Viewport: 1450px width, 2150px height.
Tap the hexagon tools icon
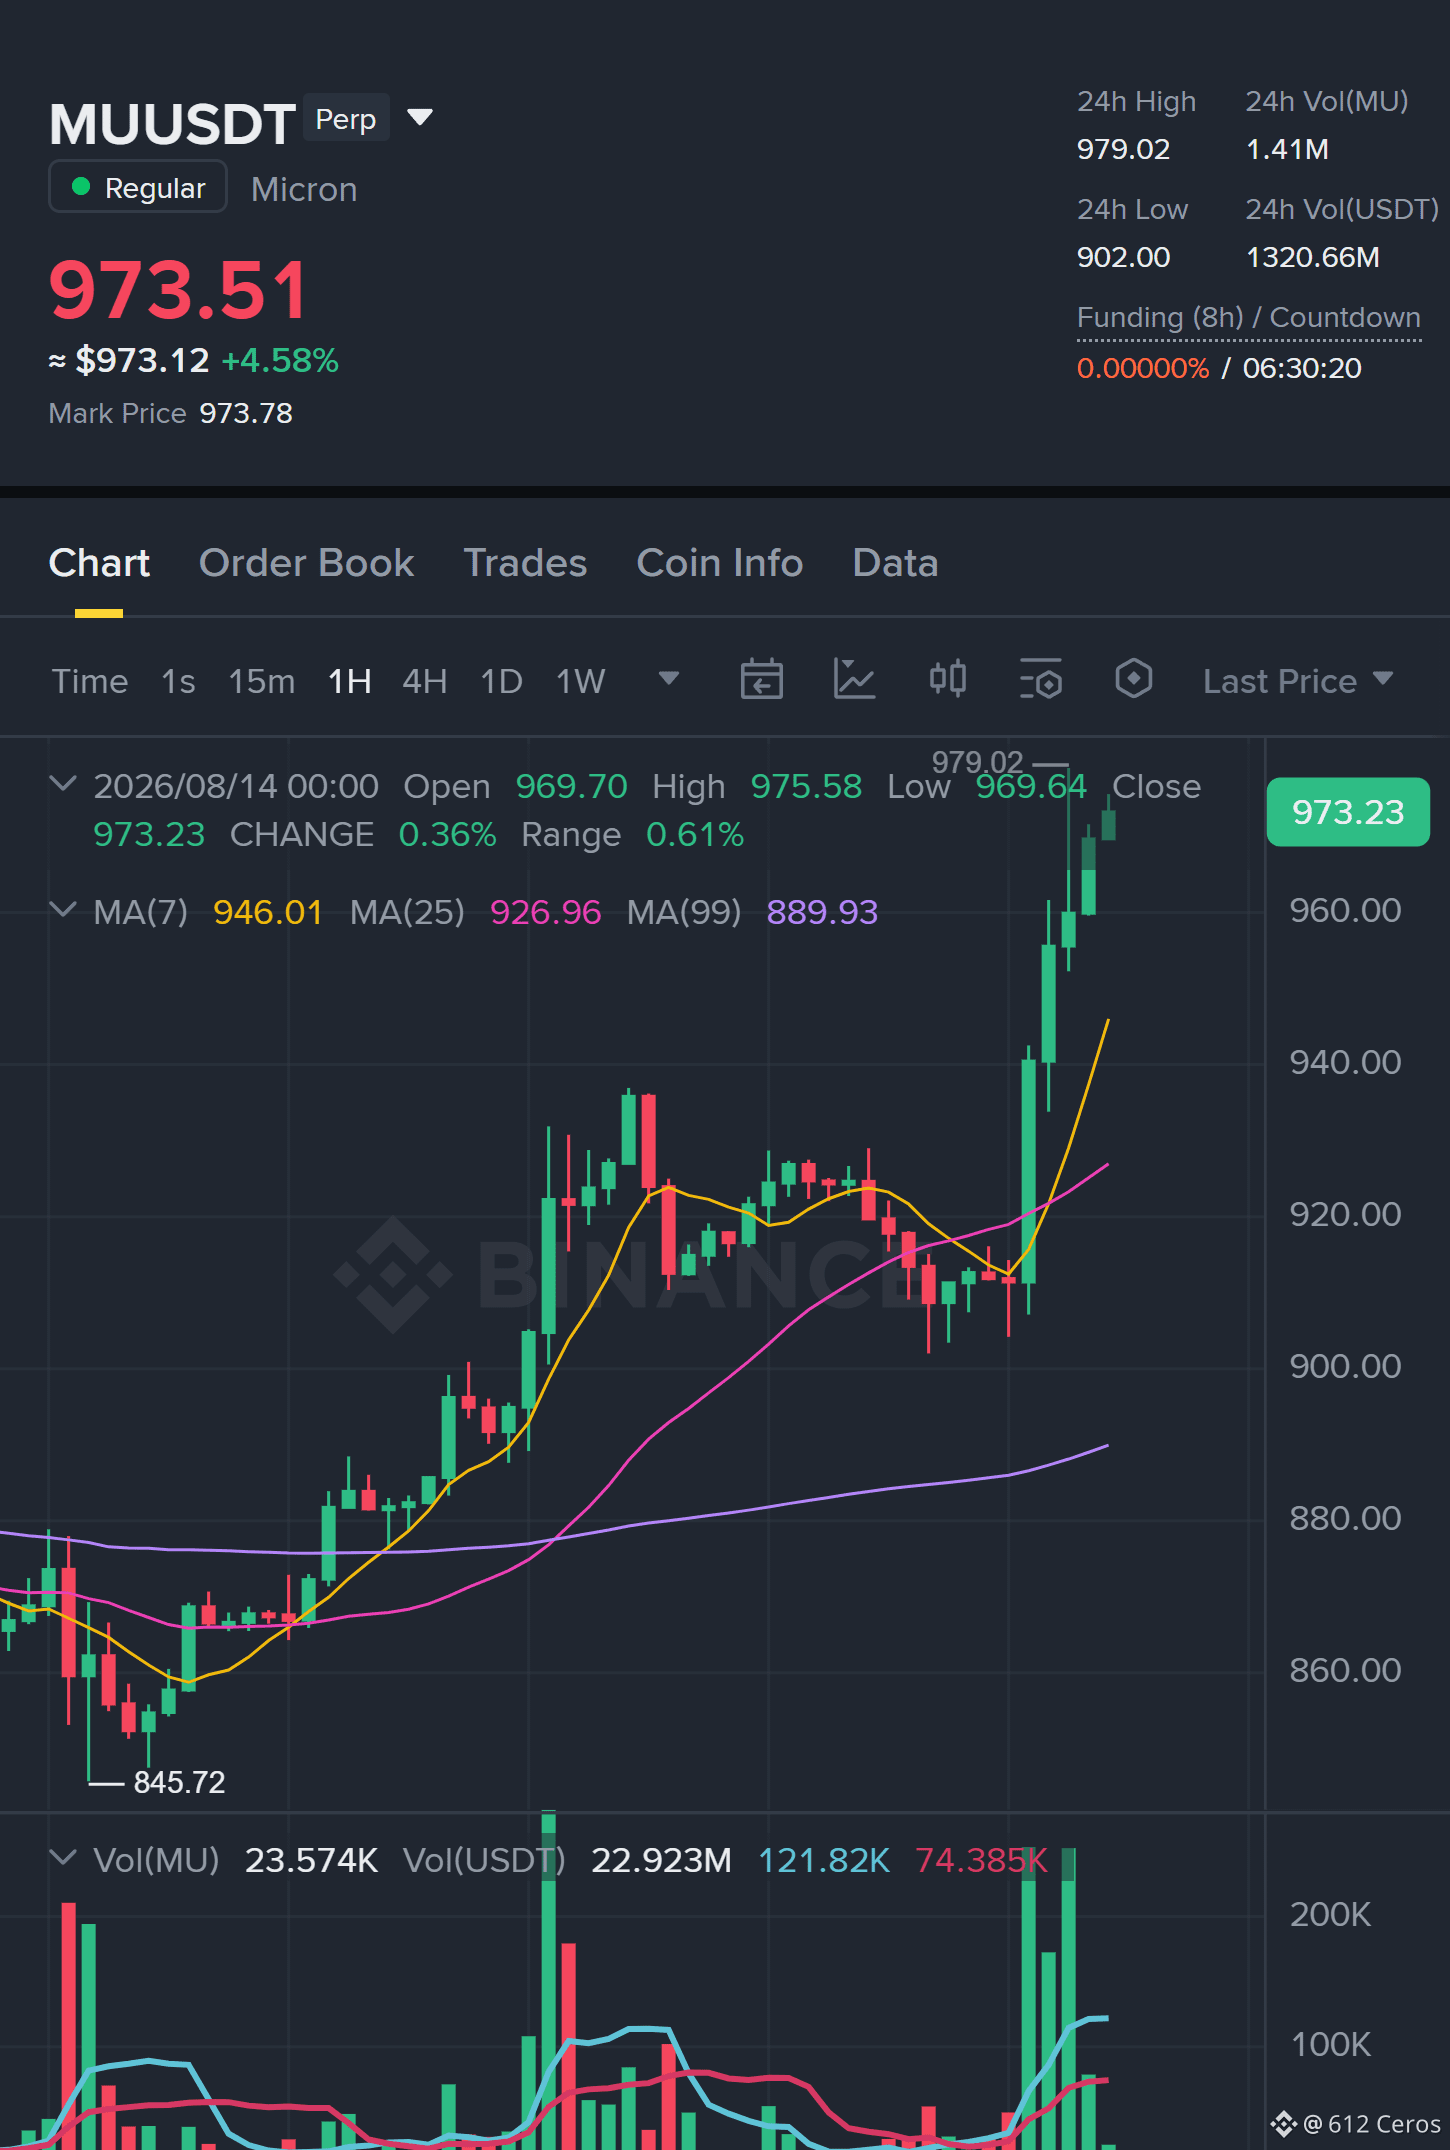(1133, 679)
